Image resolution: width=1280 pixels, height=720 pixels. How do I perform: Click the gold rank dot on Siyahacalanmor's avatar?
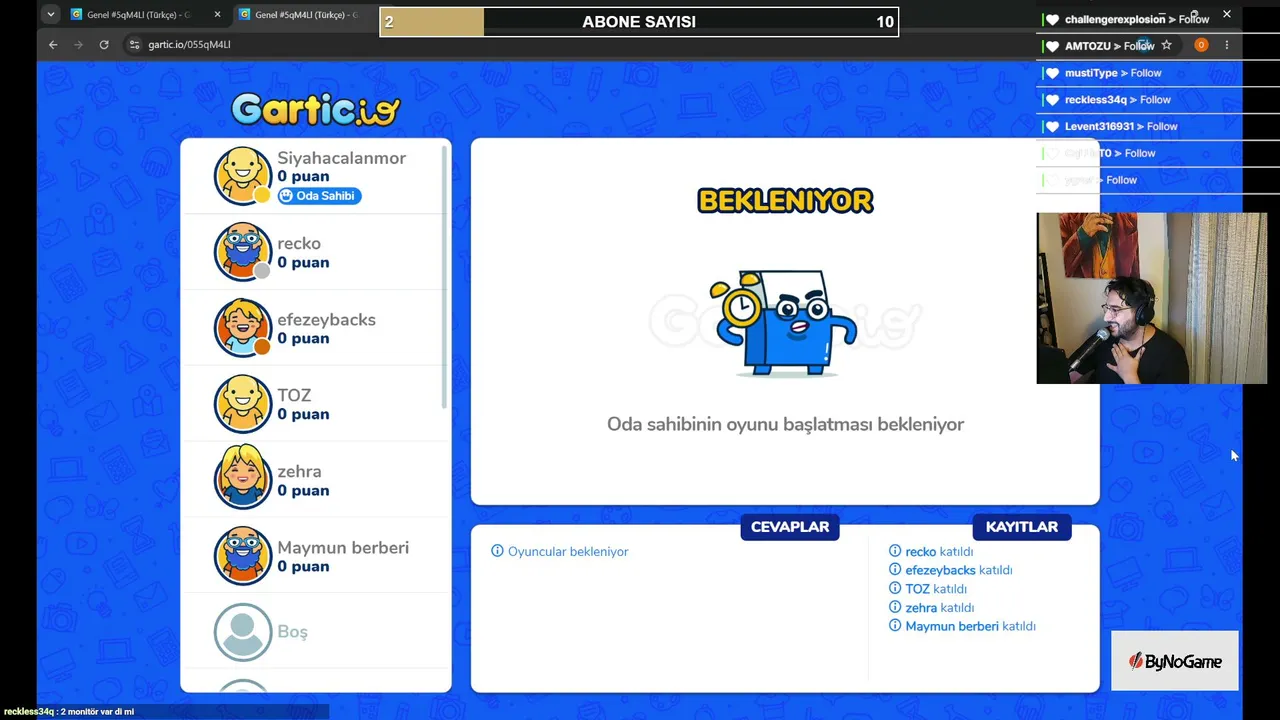(262, 195)
